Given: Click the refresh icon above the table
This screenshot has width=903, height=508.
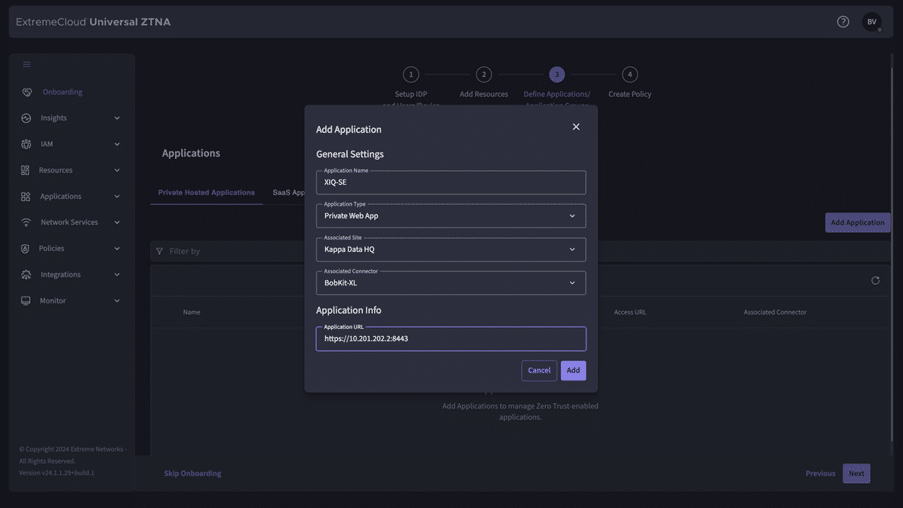Looking at the screenshot, I should [875, 281].
